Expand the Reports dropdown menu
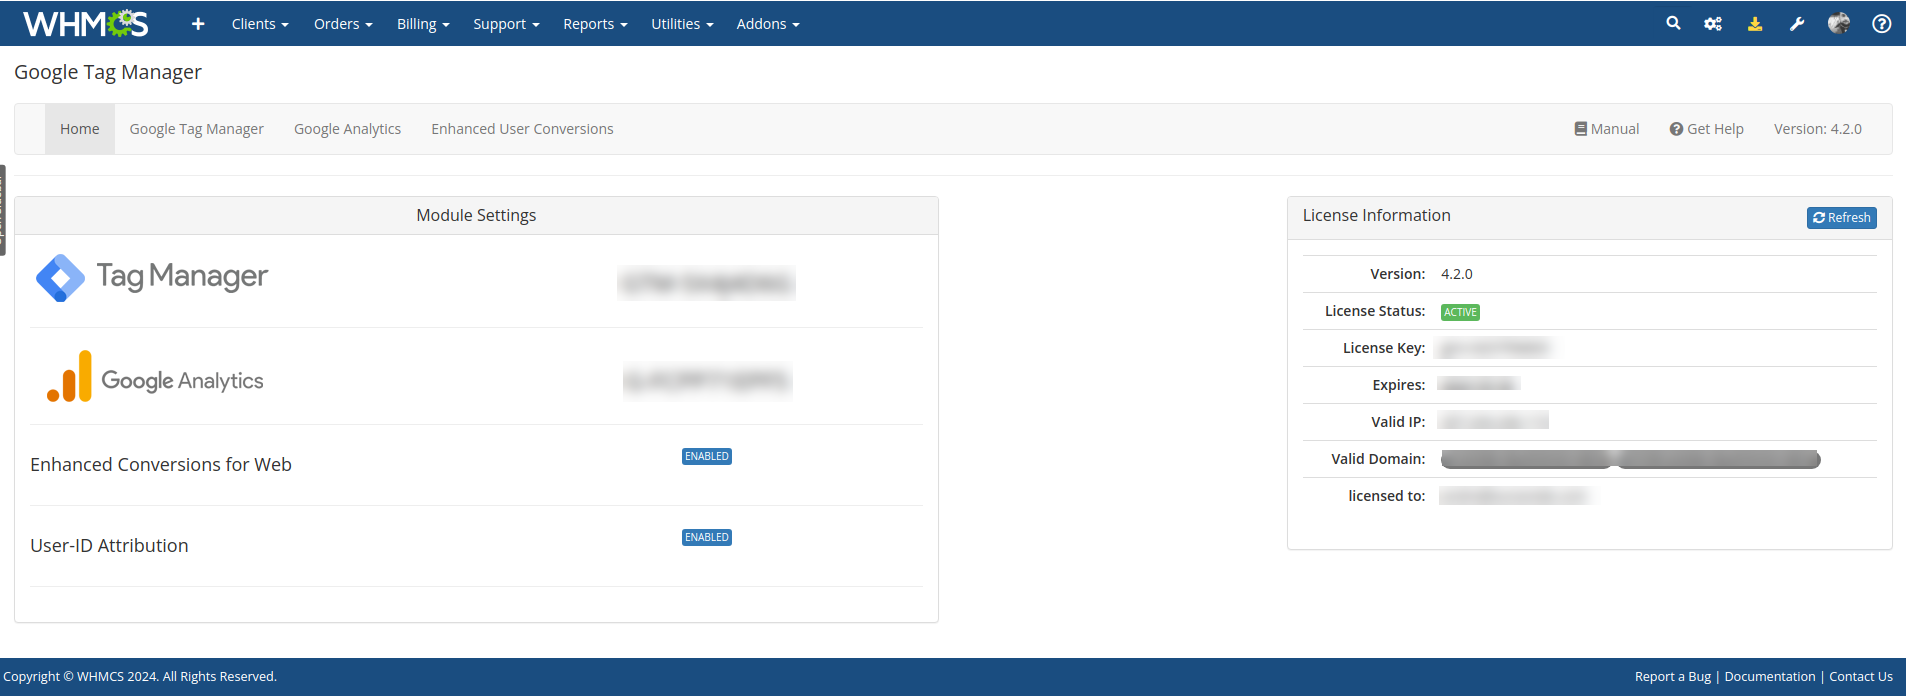Viewport: 1906px width, 696px height. pos(595,24)
